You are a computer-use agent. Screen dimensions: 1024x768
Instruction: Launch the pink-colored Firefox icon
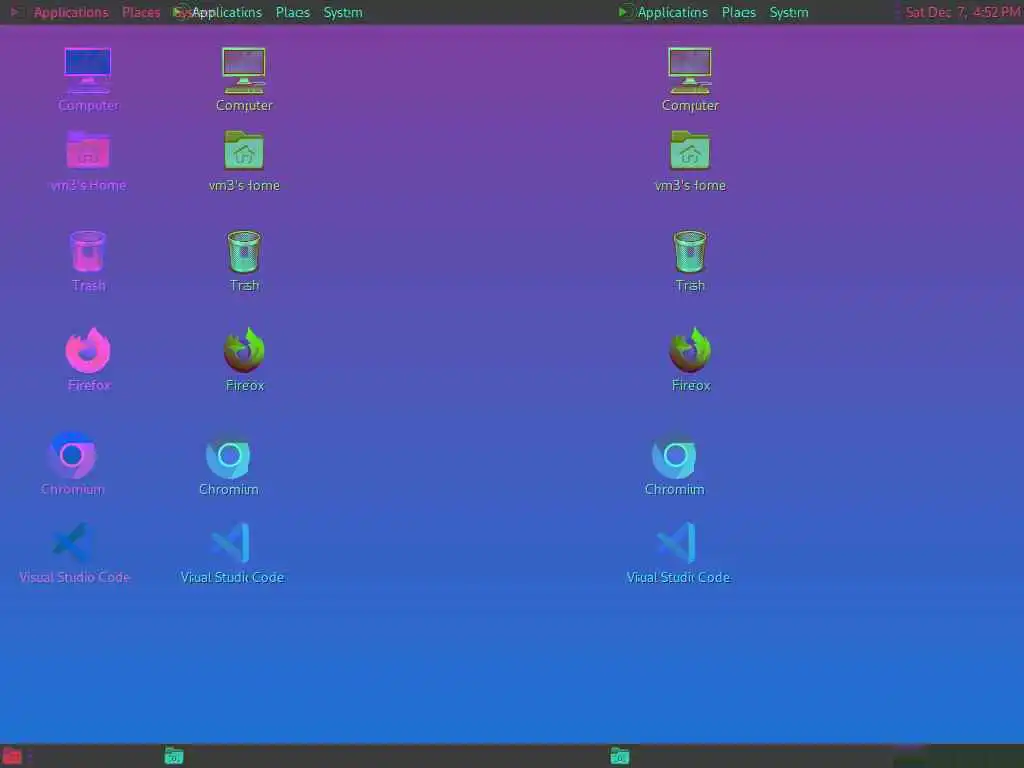click(88, 351)
